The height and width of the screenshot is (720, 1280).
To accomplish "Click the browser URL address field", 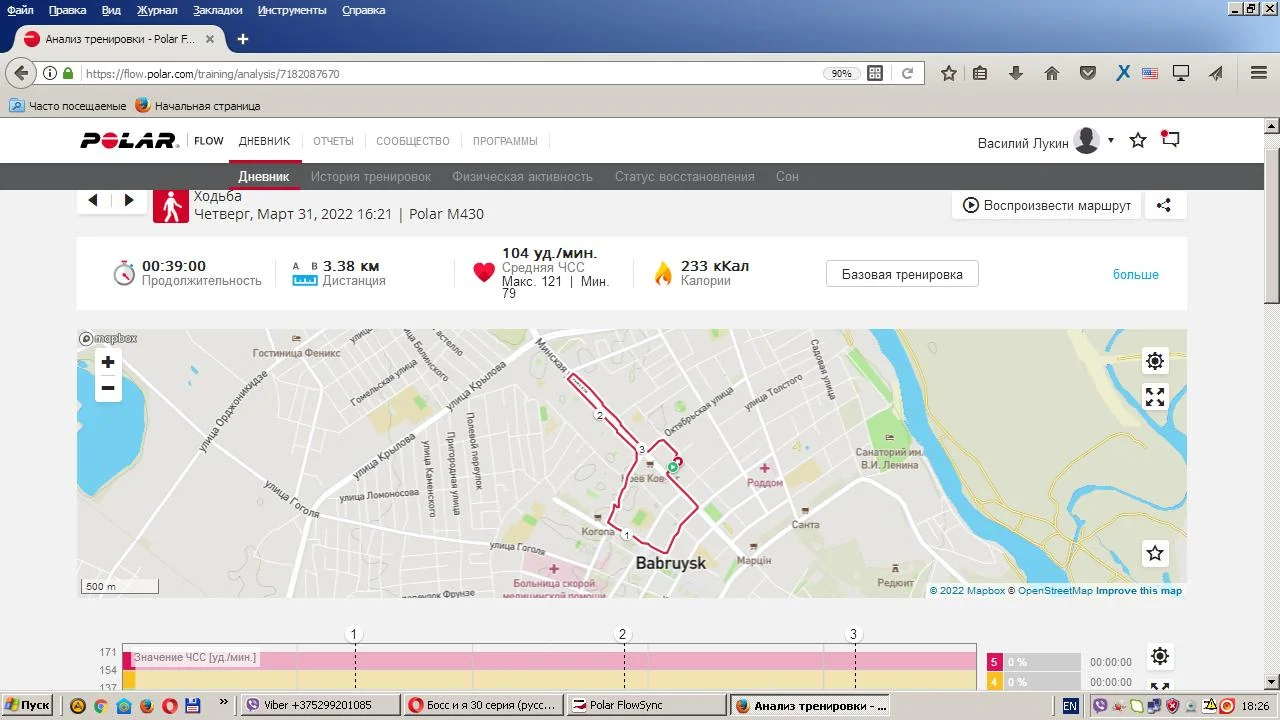I will tap(450, 73).
